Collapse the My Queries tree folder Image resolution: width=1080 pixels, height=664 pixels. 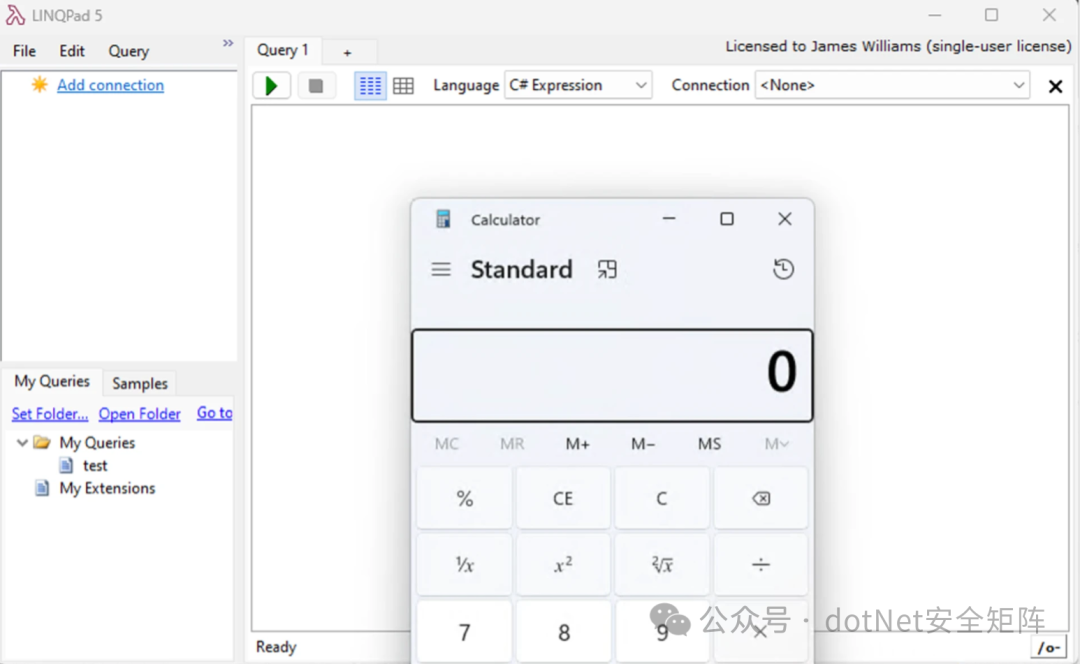tap(22, 442)
